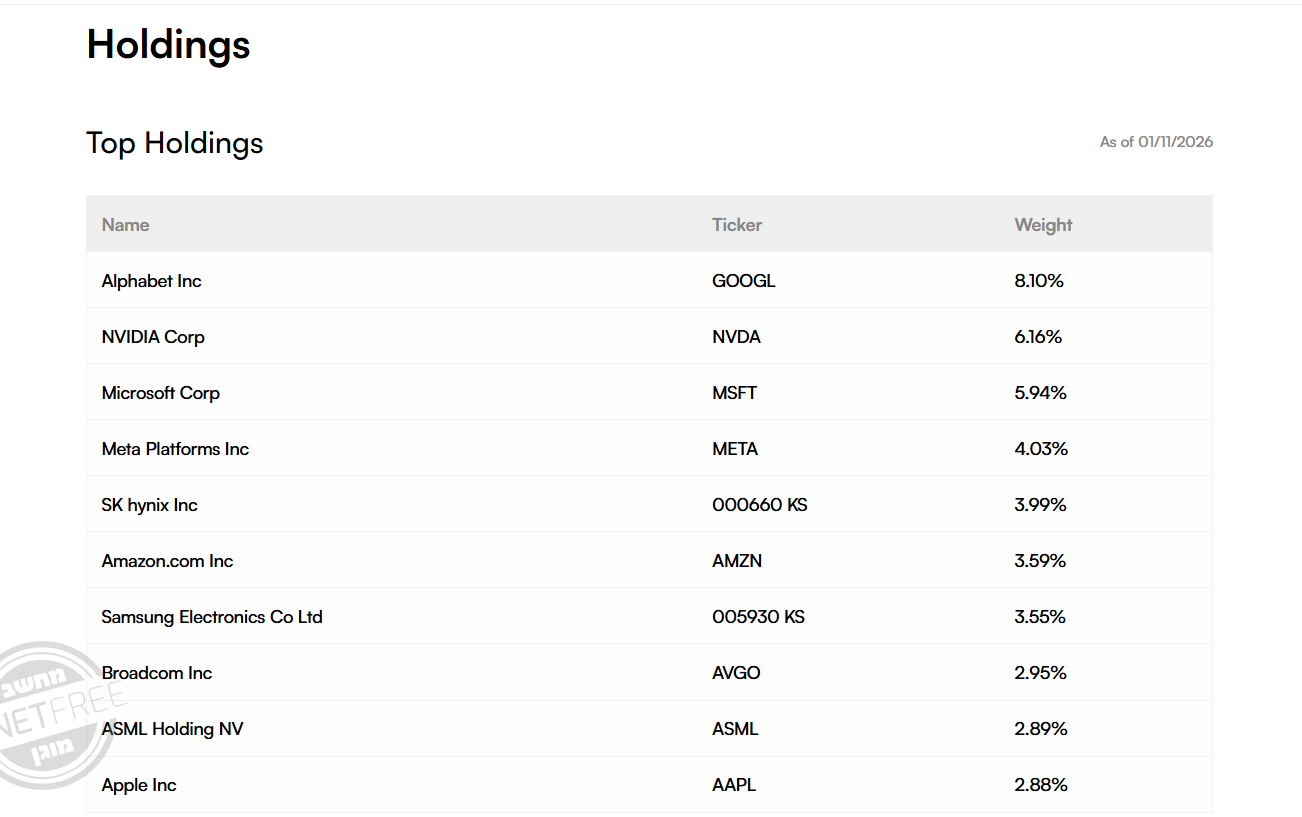The width and height of the screenshot is (1302, 817).
Task: Click the As of 01/11/2026 date label
Action: [x=1156, y=142]
